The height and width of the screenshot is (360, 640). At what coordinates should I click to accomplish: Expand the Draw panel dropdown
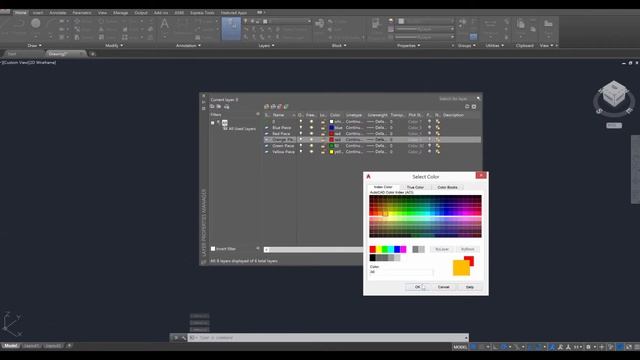click(x=35, y=46)
